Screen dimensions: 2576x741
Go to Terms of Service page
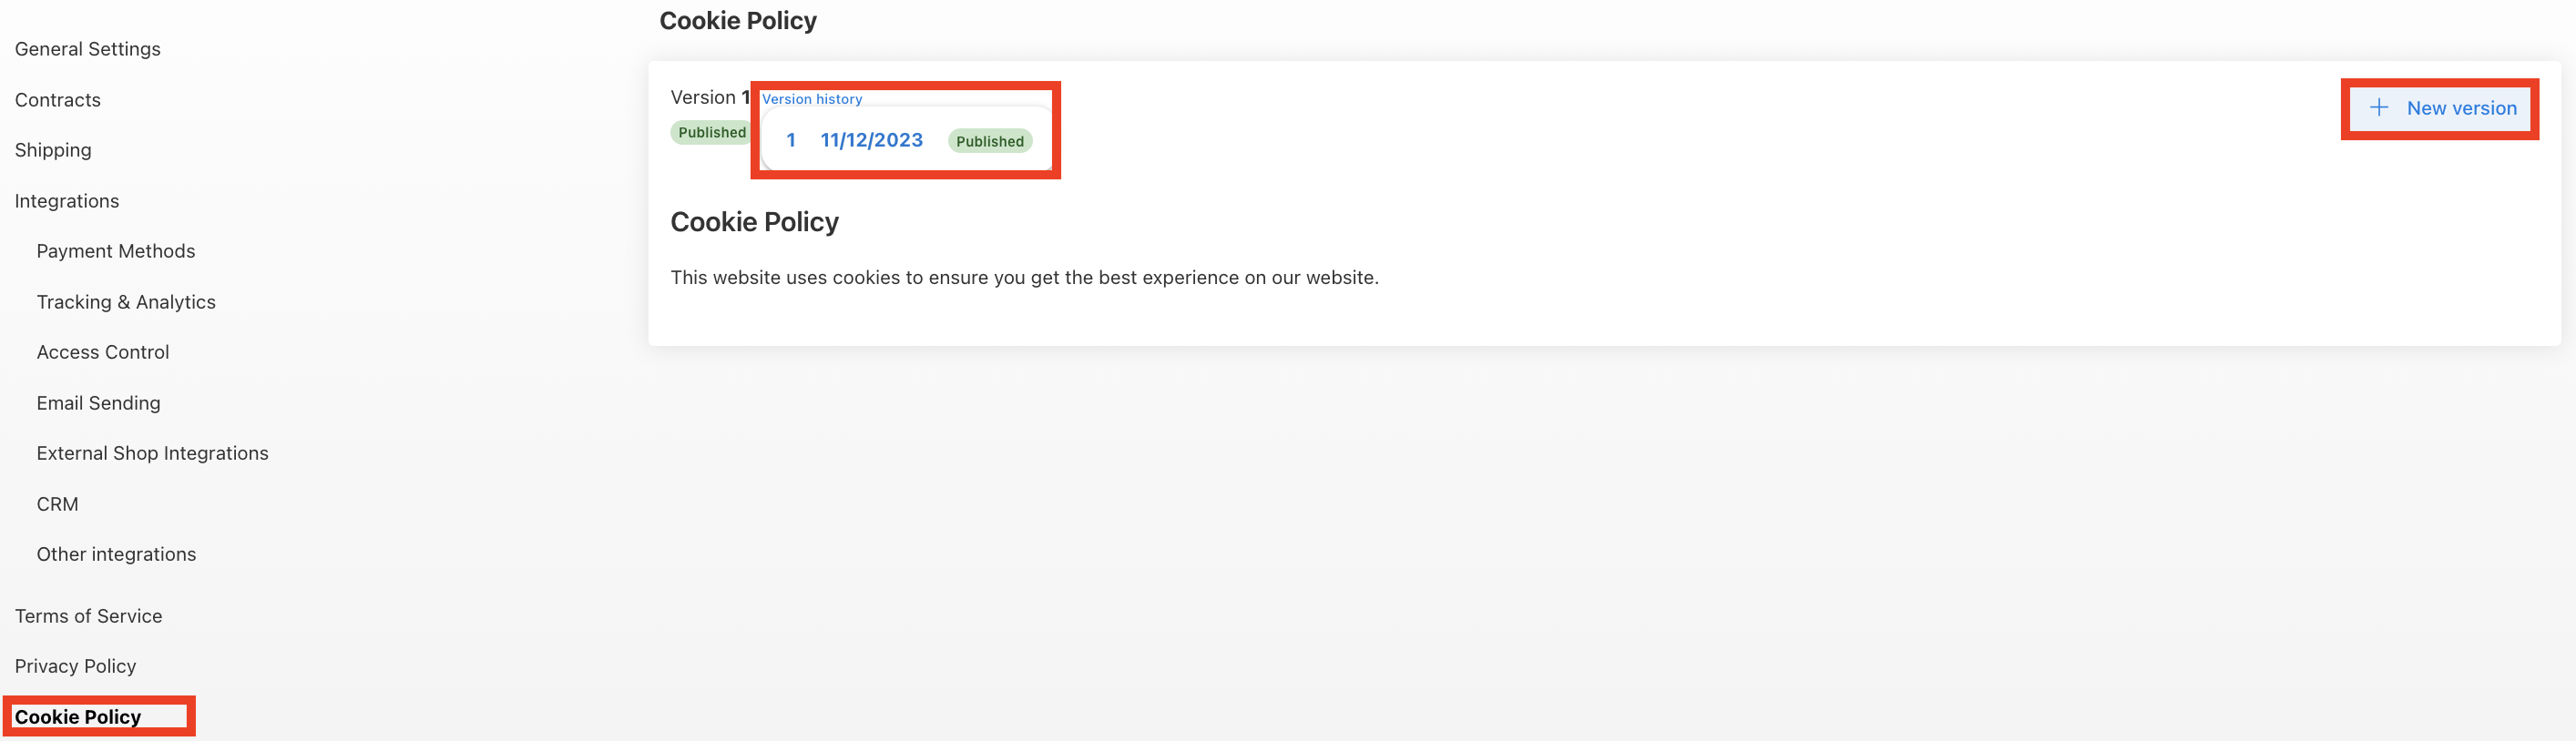click(x=88, y=616)
